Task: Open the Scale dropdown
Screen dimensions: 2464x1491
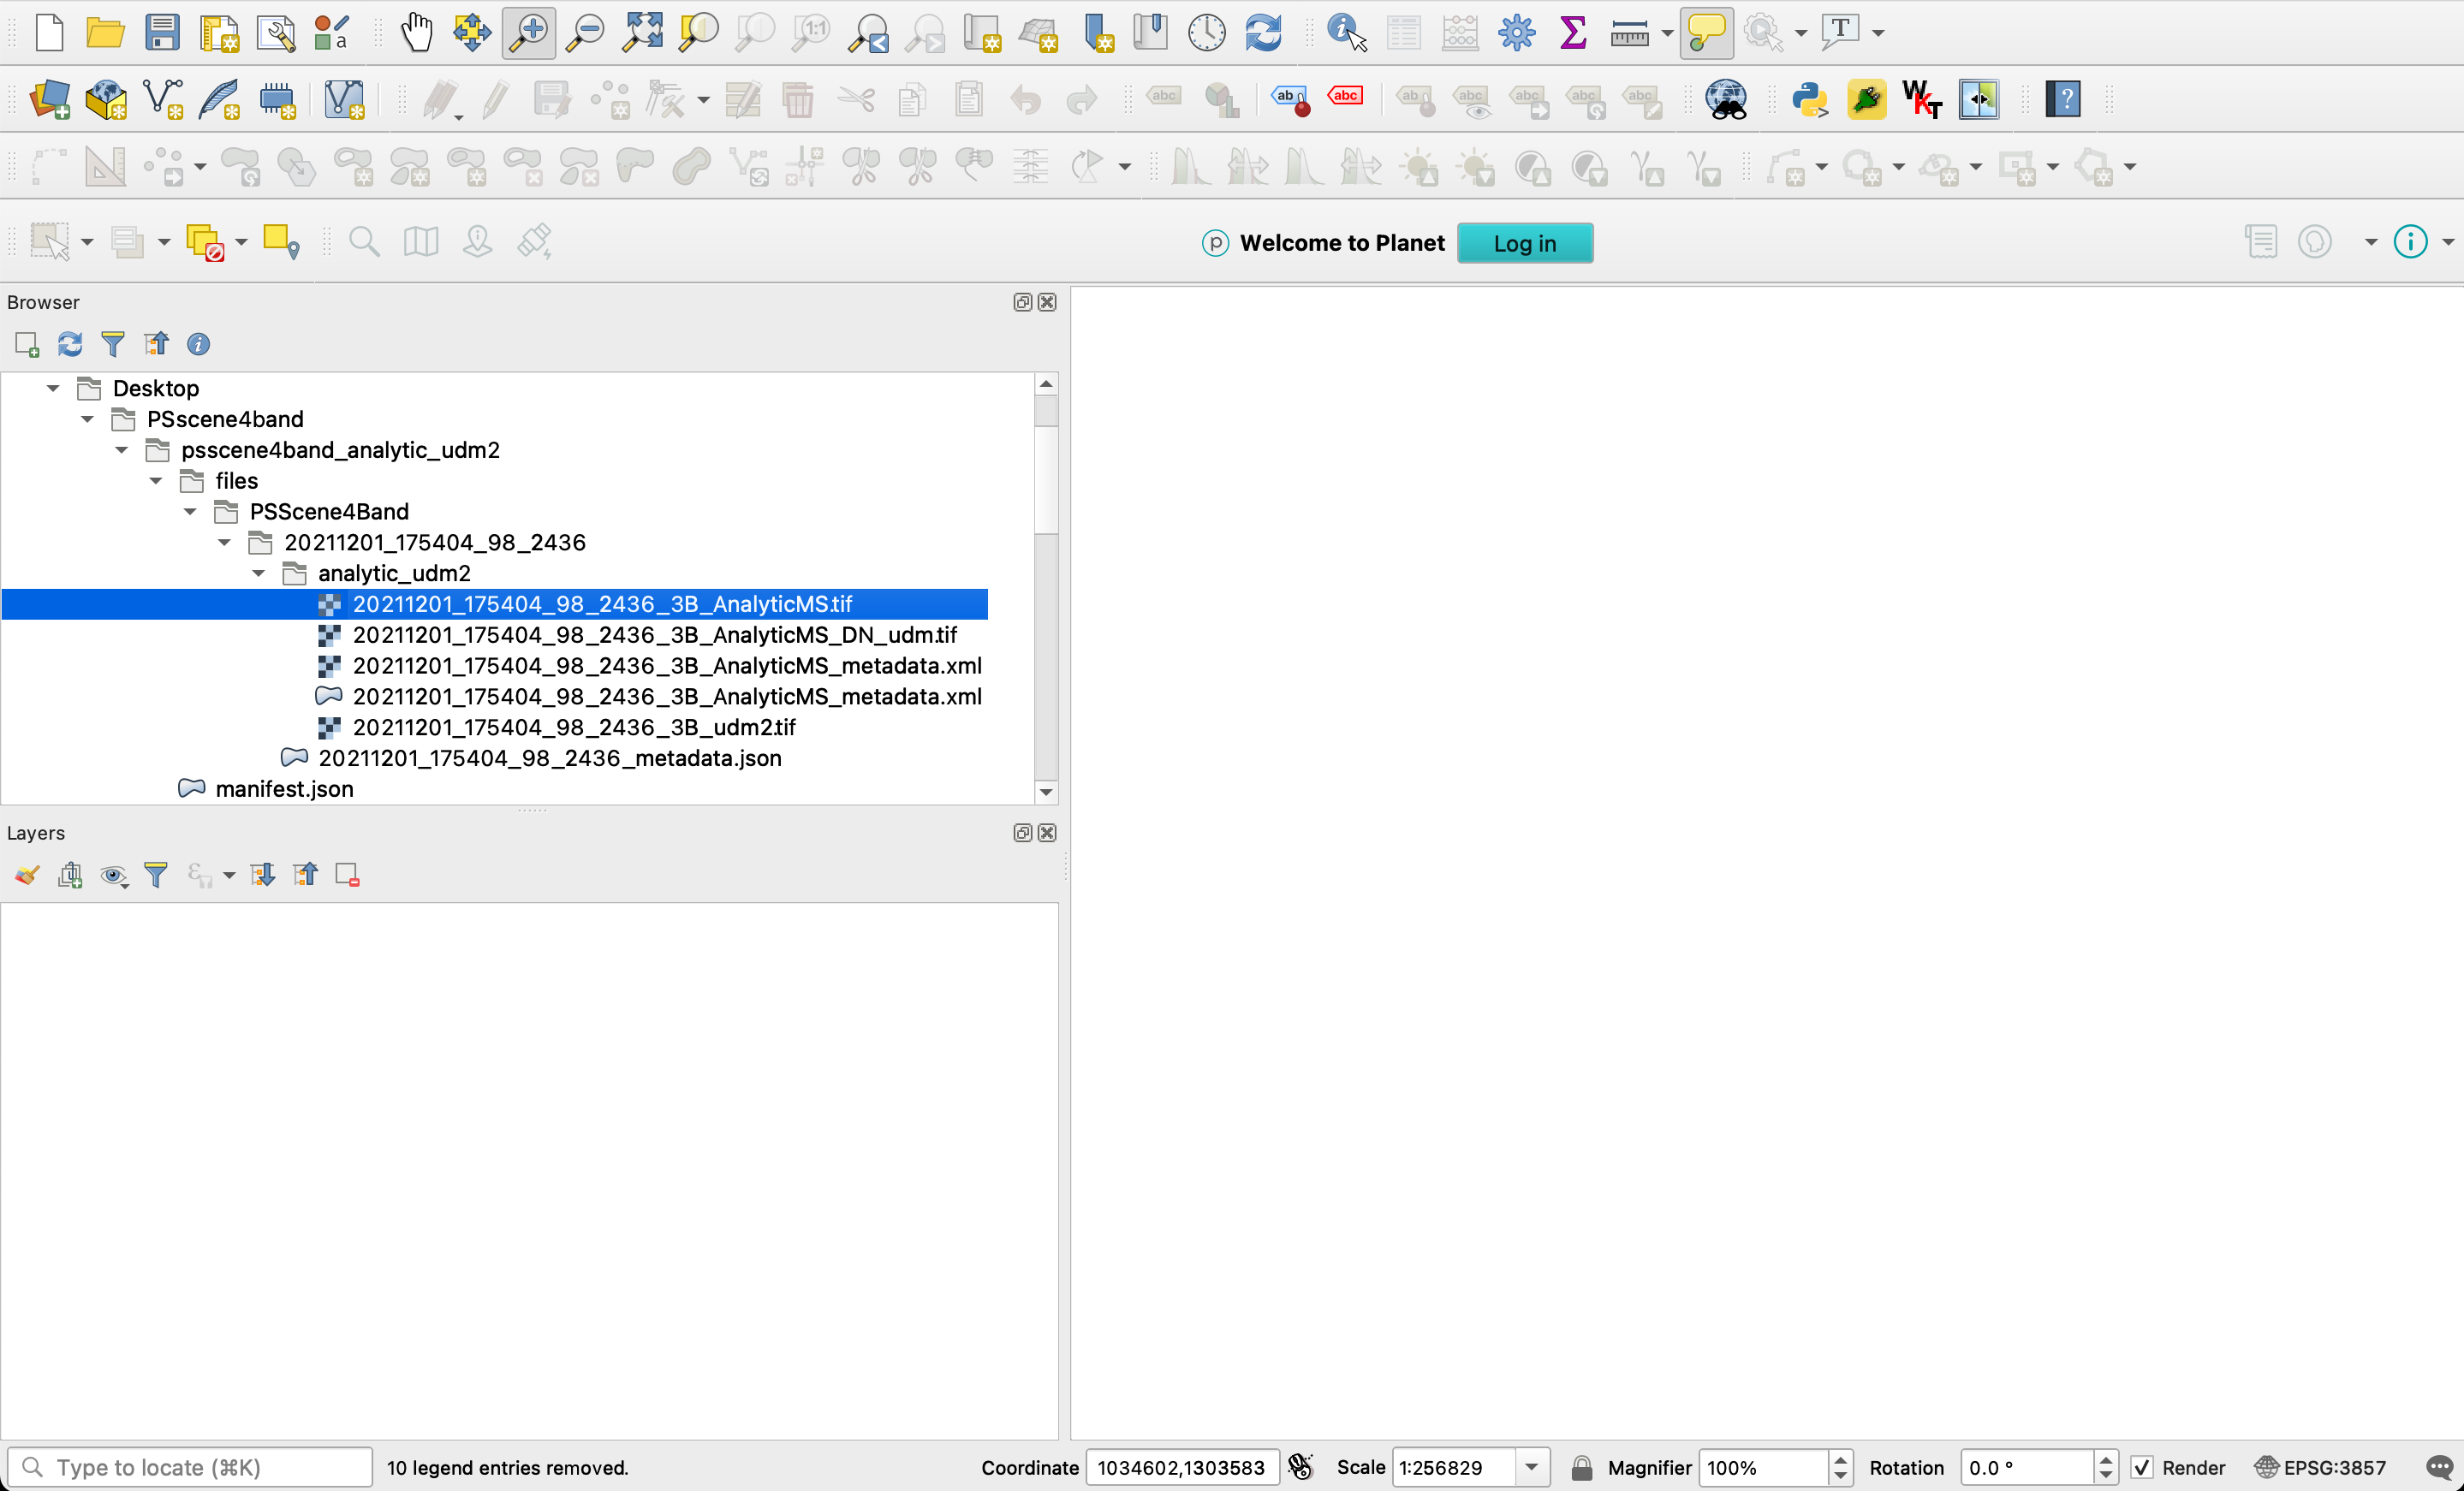Action: (x=1532, y=1467)
